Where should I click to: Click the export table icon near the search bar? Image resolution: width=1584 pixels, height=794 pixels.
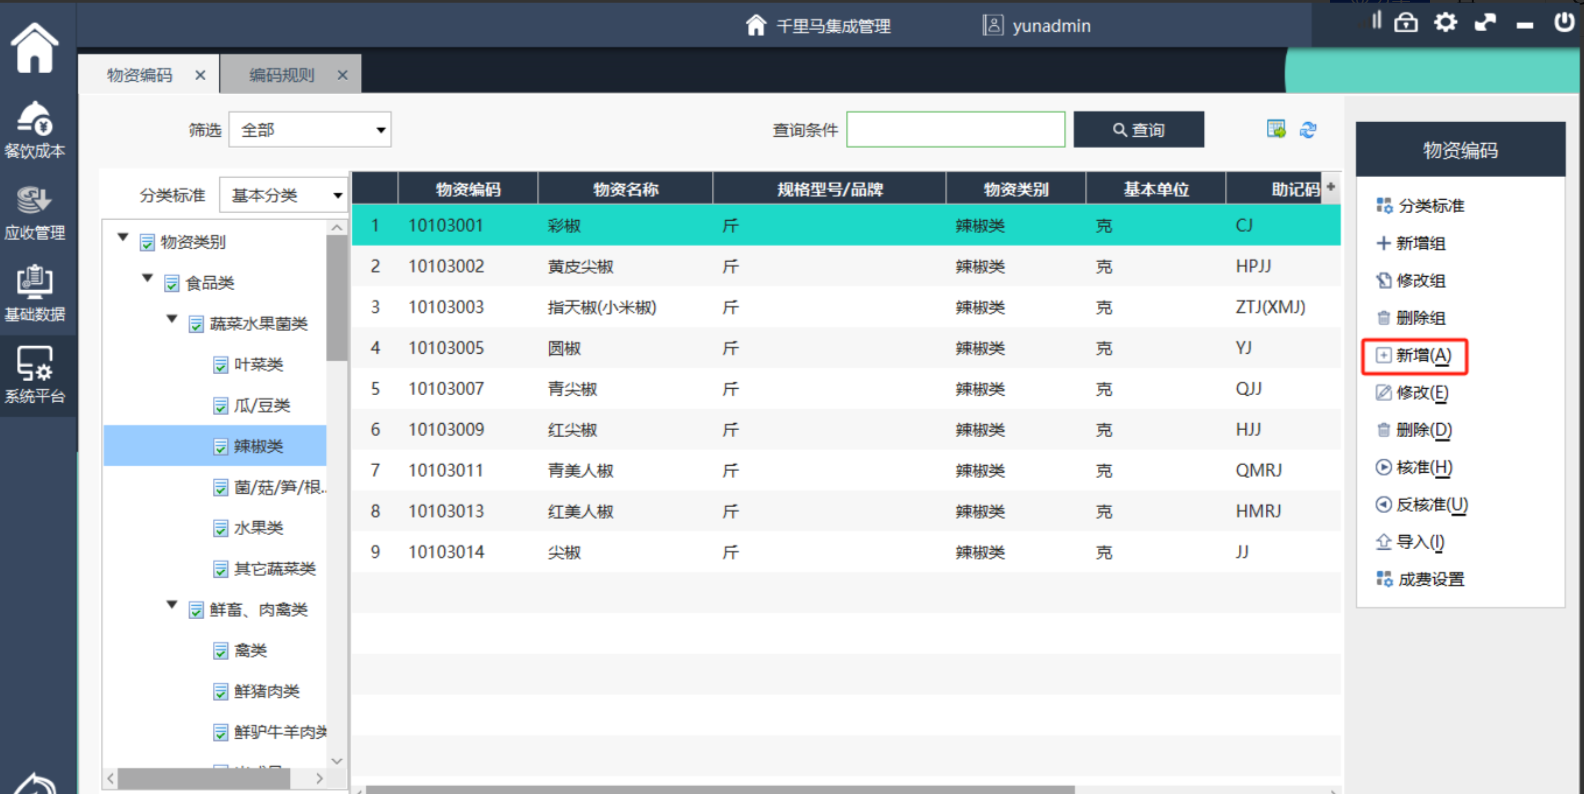1276,129
